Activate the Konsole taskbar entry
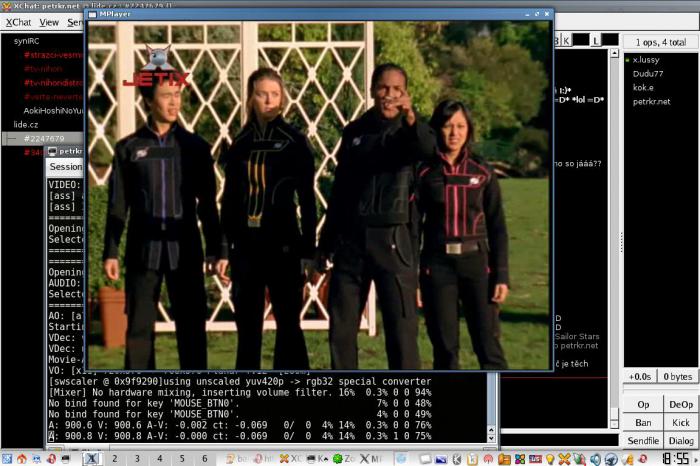 [x=317, y=458]
